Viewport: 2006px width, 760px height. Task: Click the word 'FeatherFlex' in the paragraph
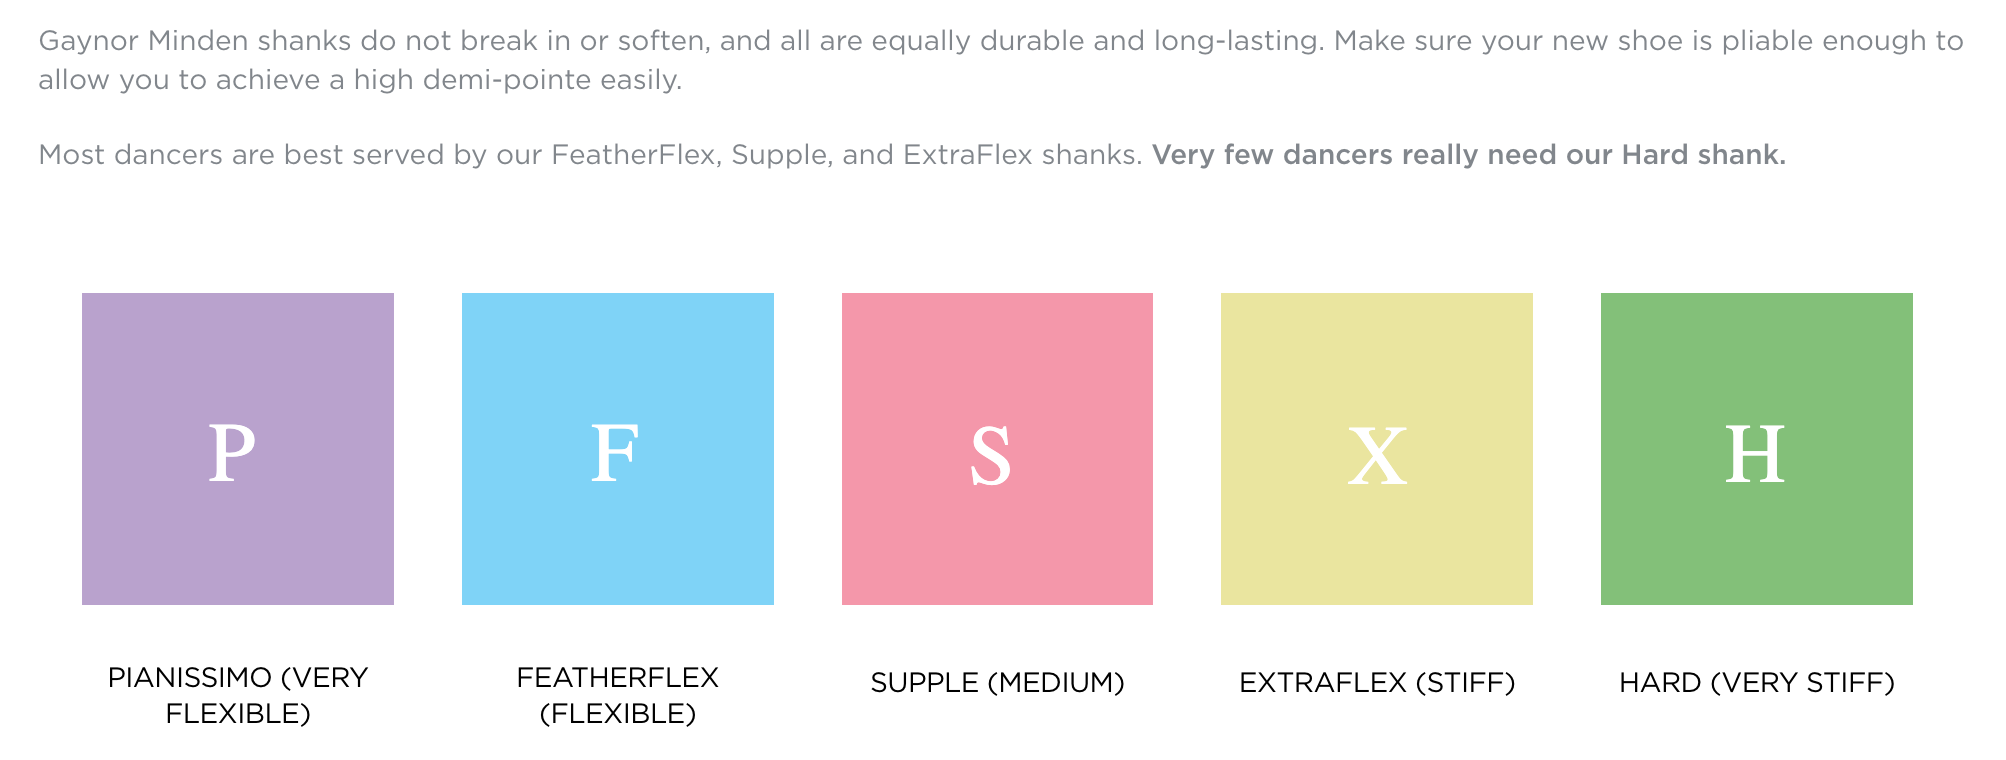tap(632, 155)
